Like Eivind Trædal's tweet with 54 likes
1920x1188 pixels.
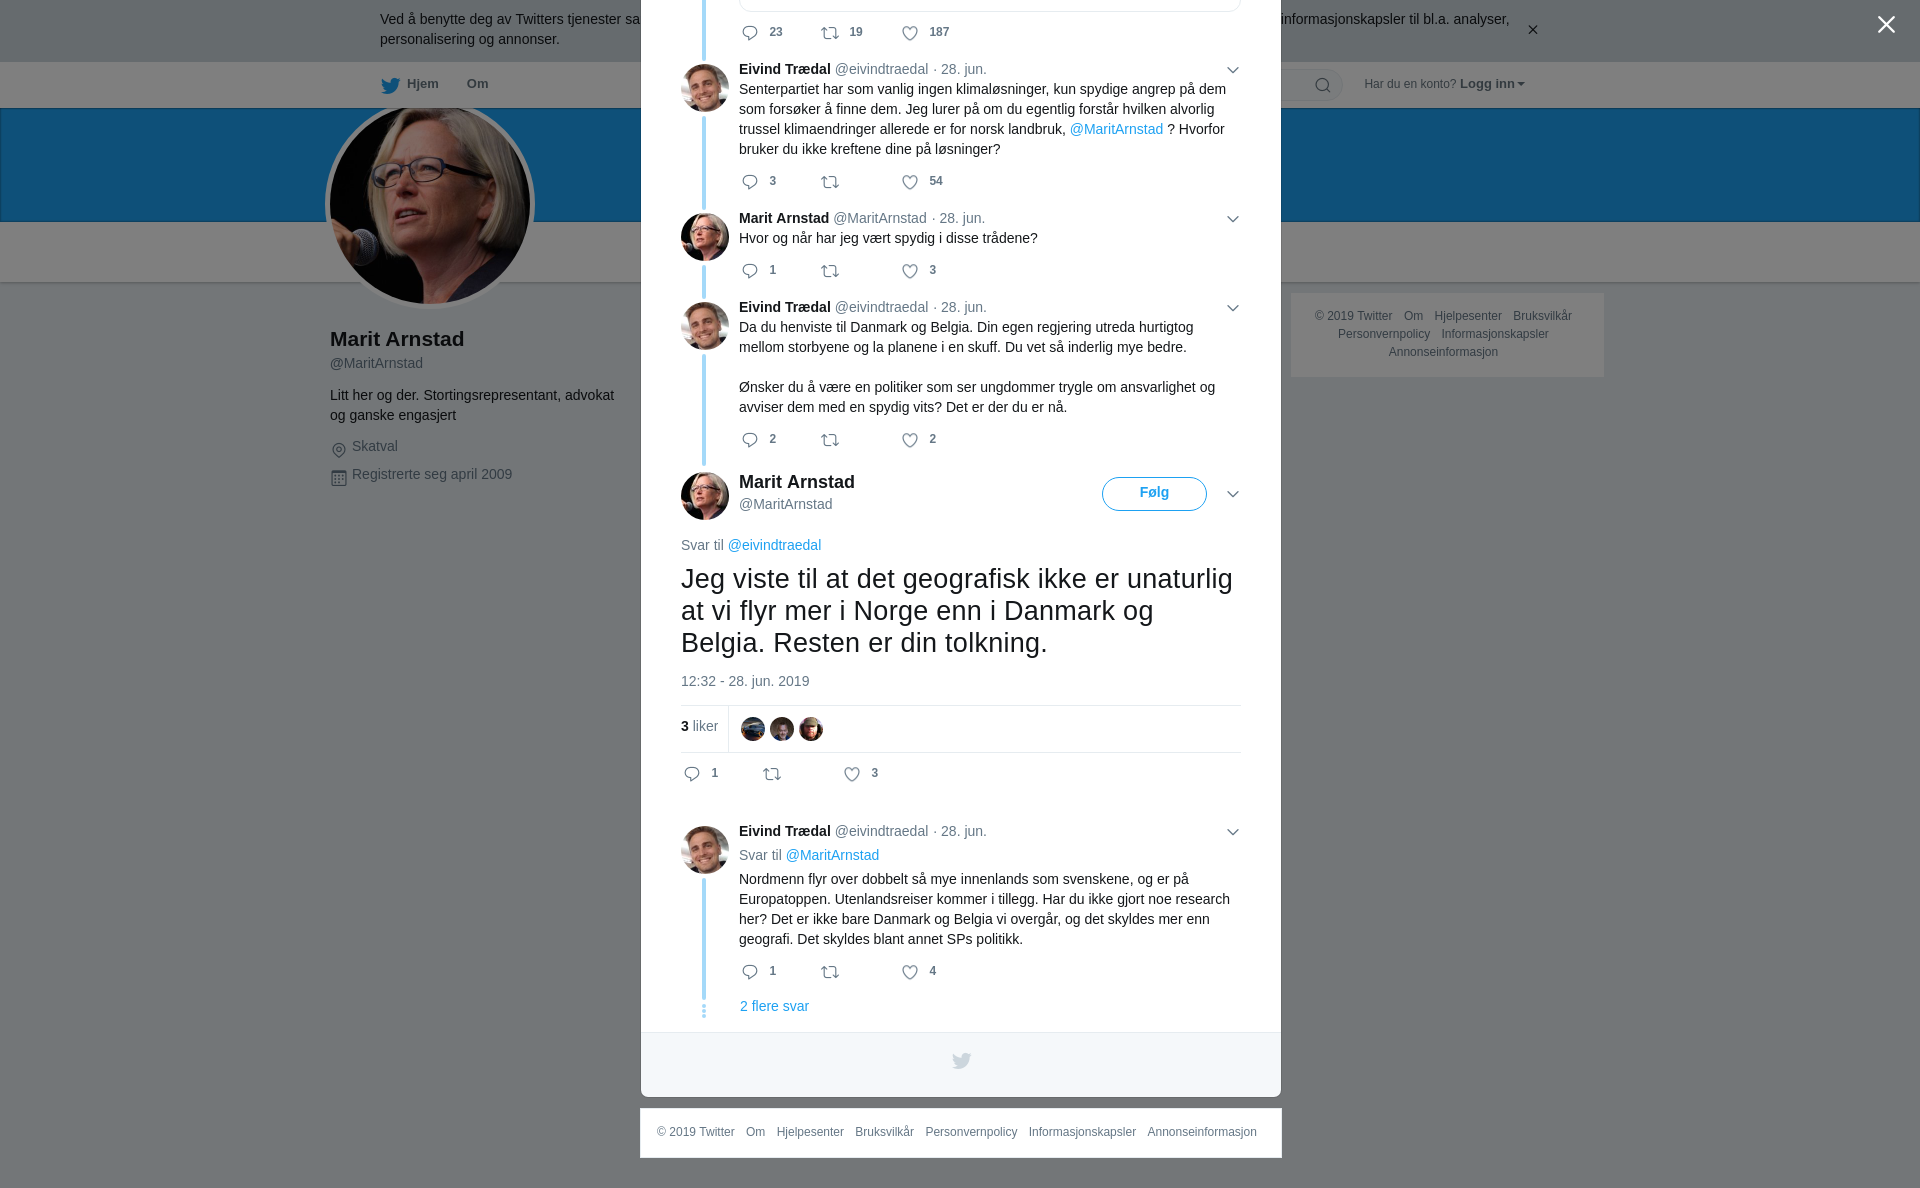coord(910,182)
